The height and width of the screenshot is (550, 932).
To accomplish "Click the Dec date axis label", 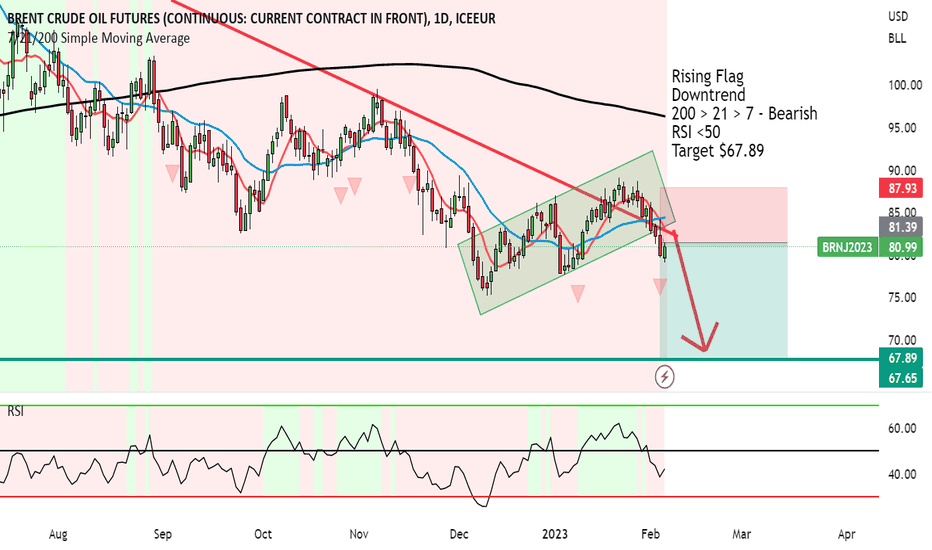I will pyautogui.click(x=458, y=534).
